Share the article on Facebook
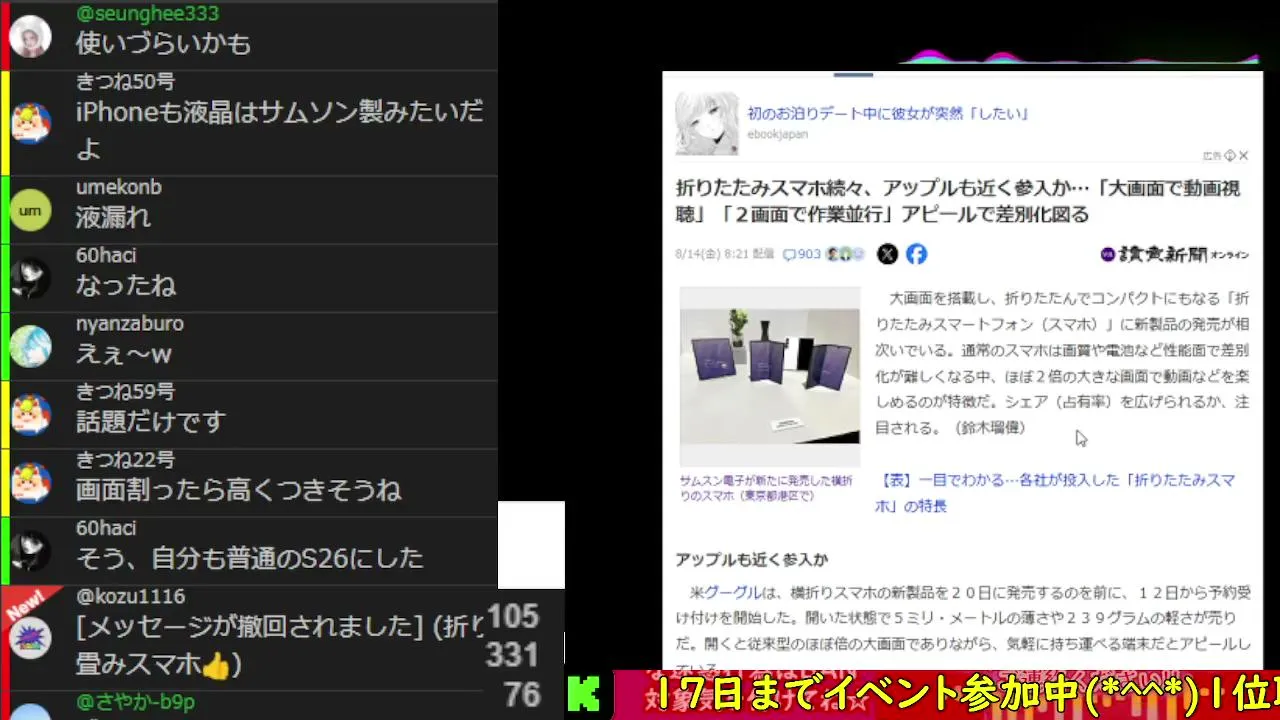Image resolution: width=1280 pixels, height=720 pixels. 916,254
